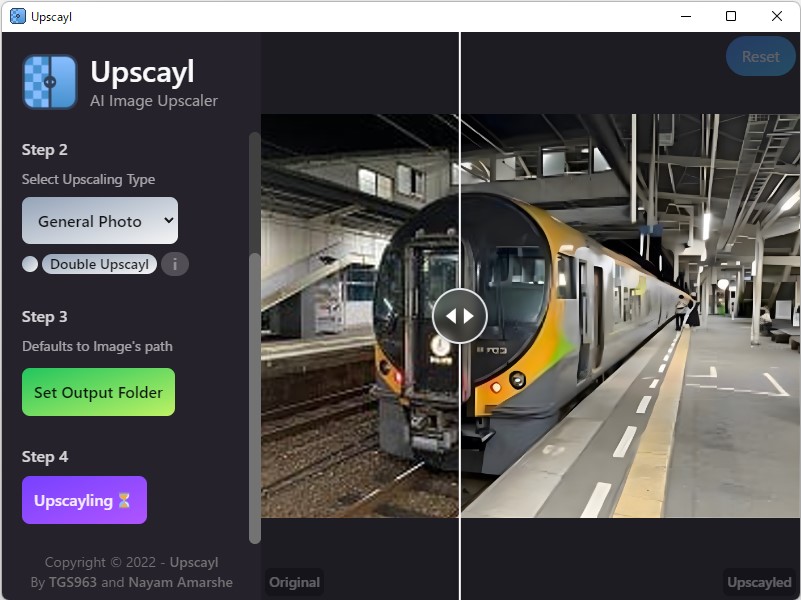Click the Select Upscaling Type text
Viewport: 801px width, 600px height.
point(88,179)
